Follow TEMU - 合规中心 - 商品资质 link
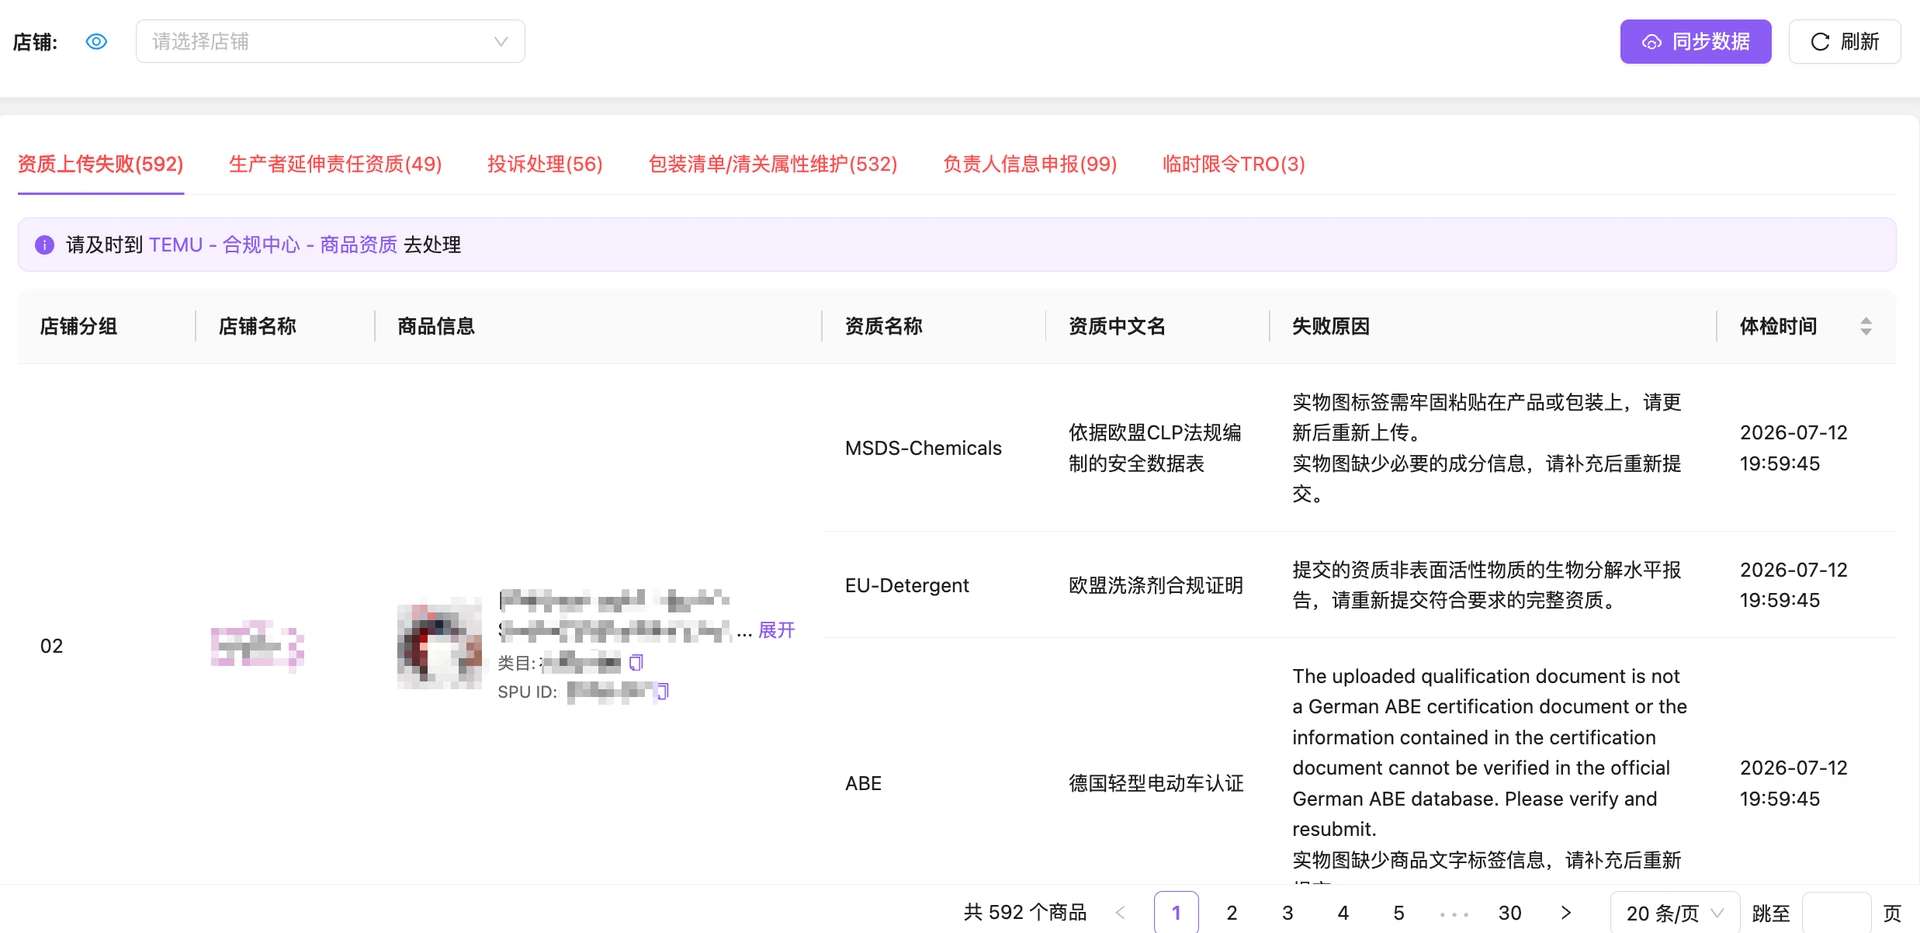This screenshot has height=933, width=1920. [273, 245]
